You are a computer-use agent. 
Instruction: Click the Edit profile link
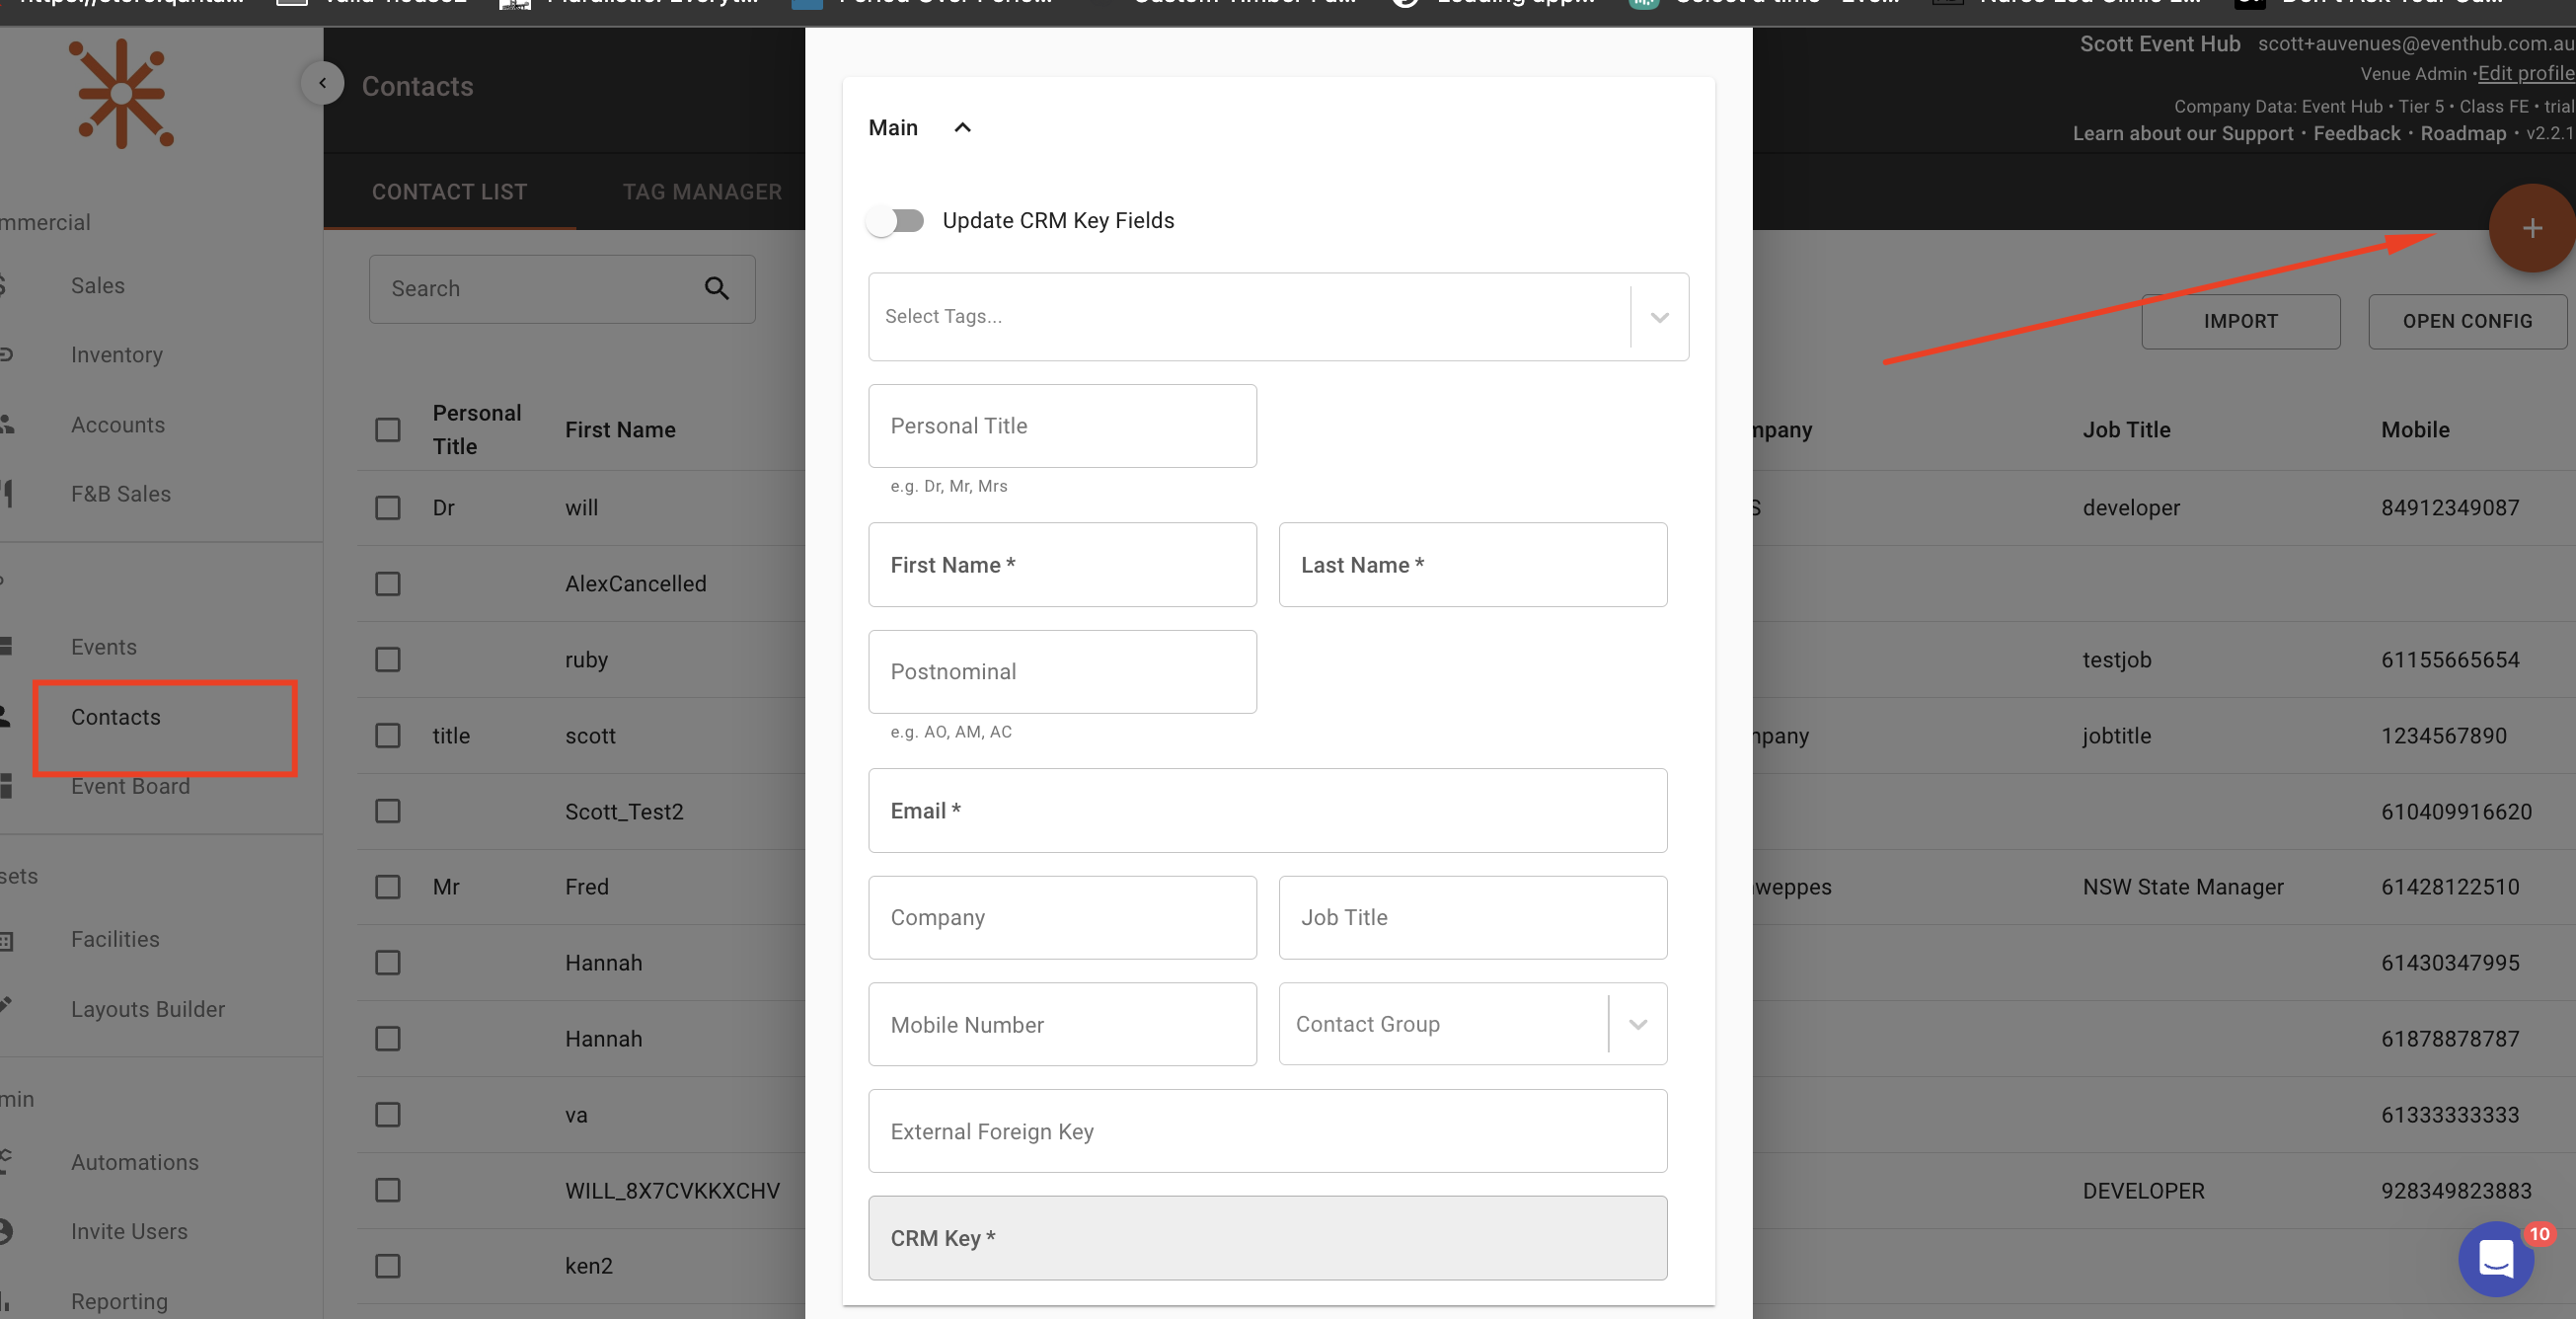pyautogui.click(x=2525, y=73)
